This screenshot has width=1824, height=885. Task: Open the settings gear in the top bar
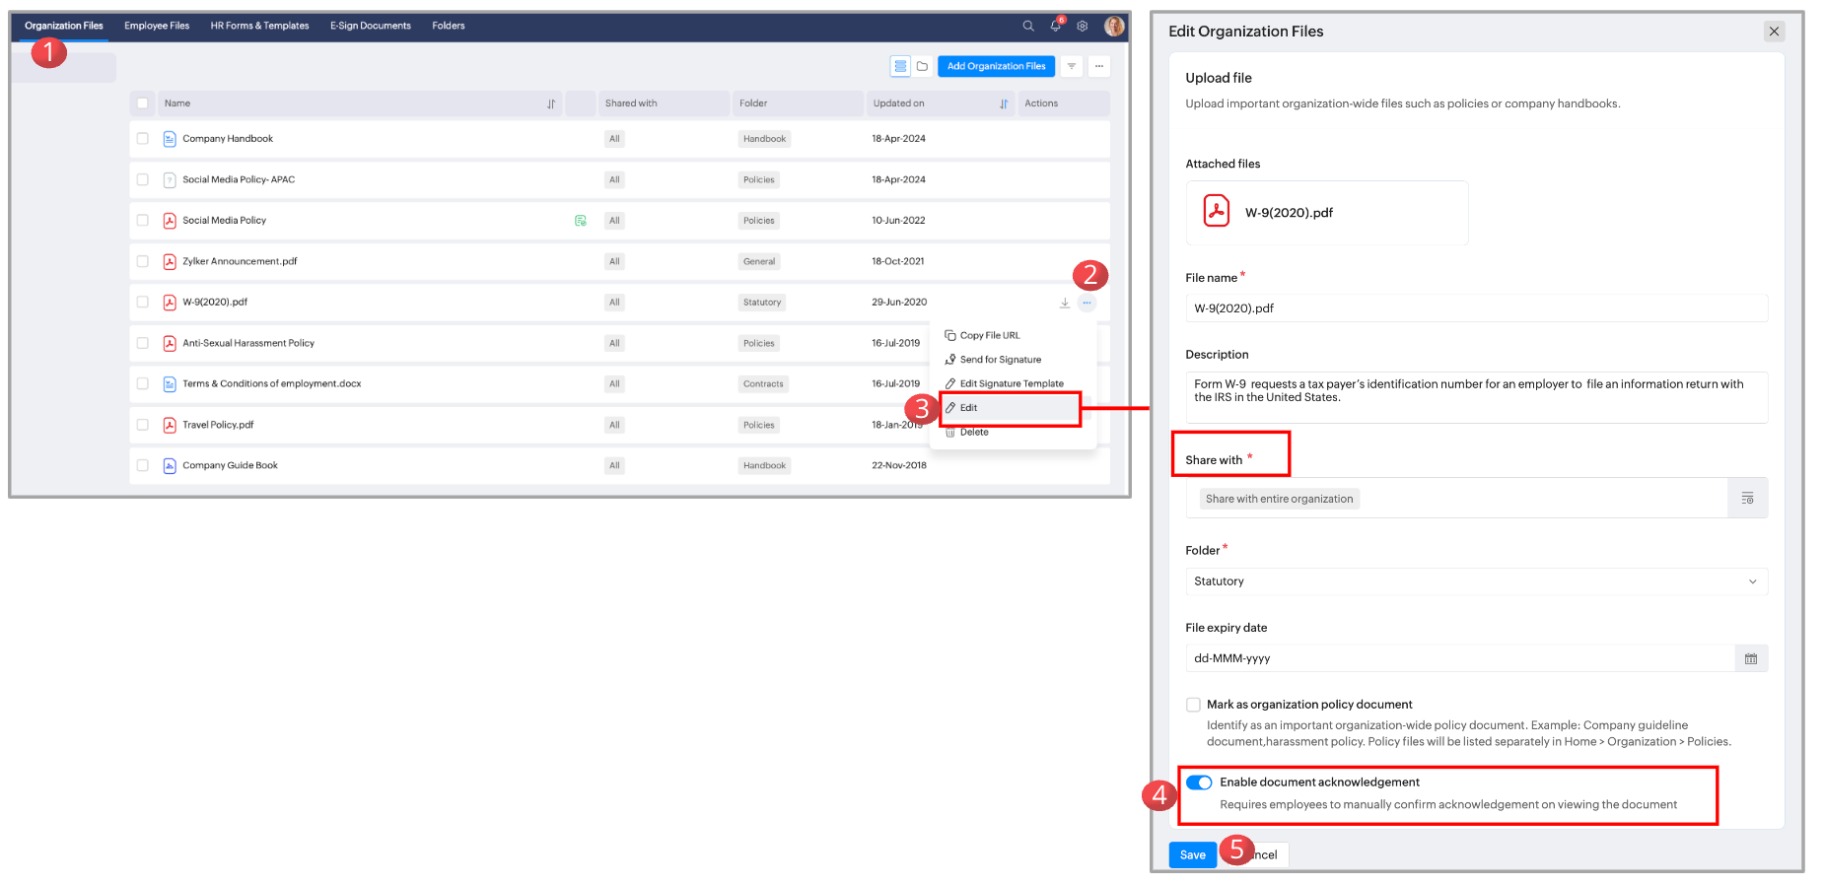(x=1082, y=26)
